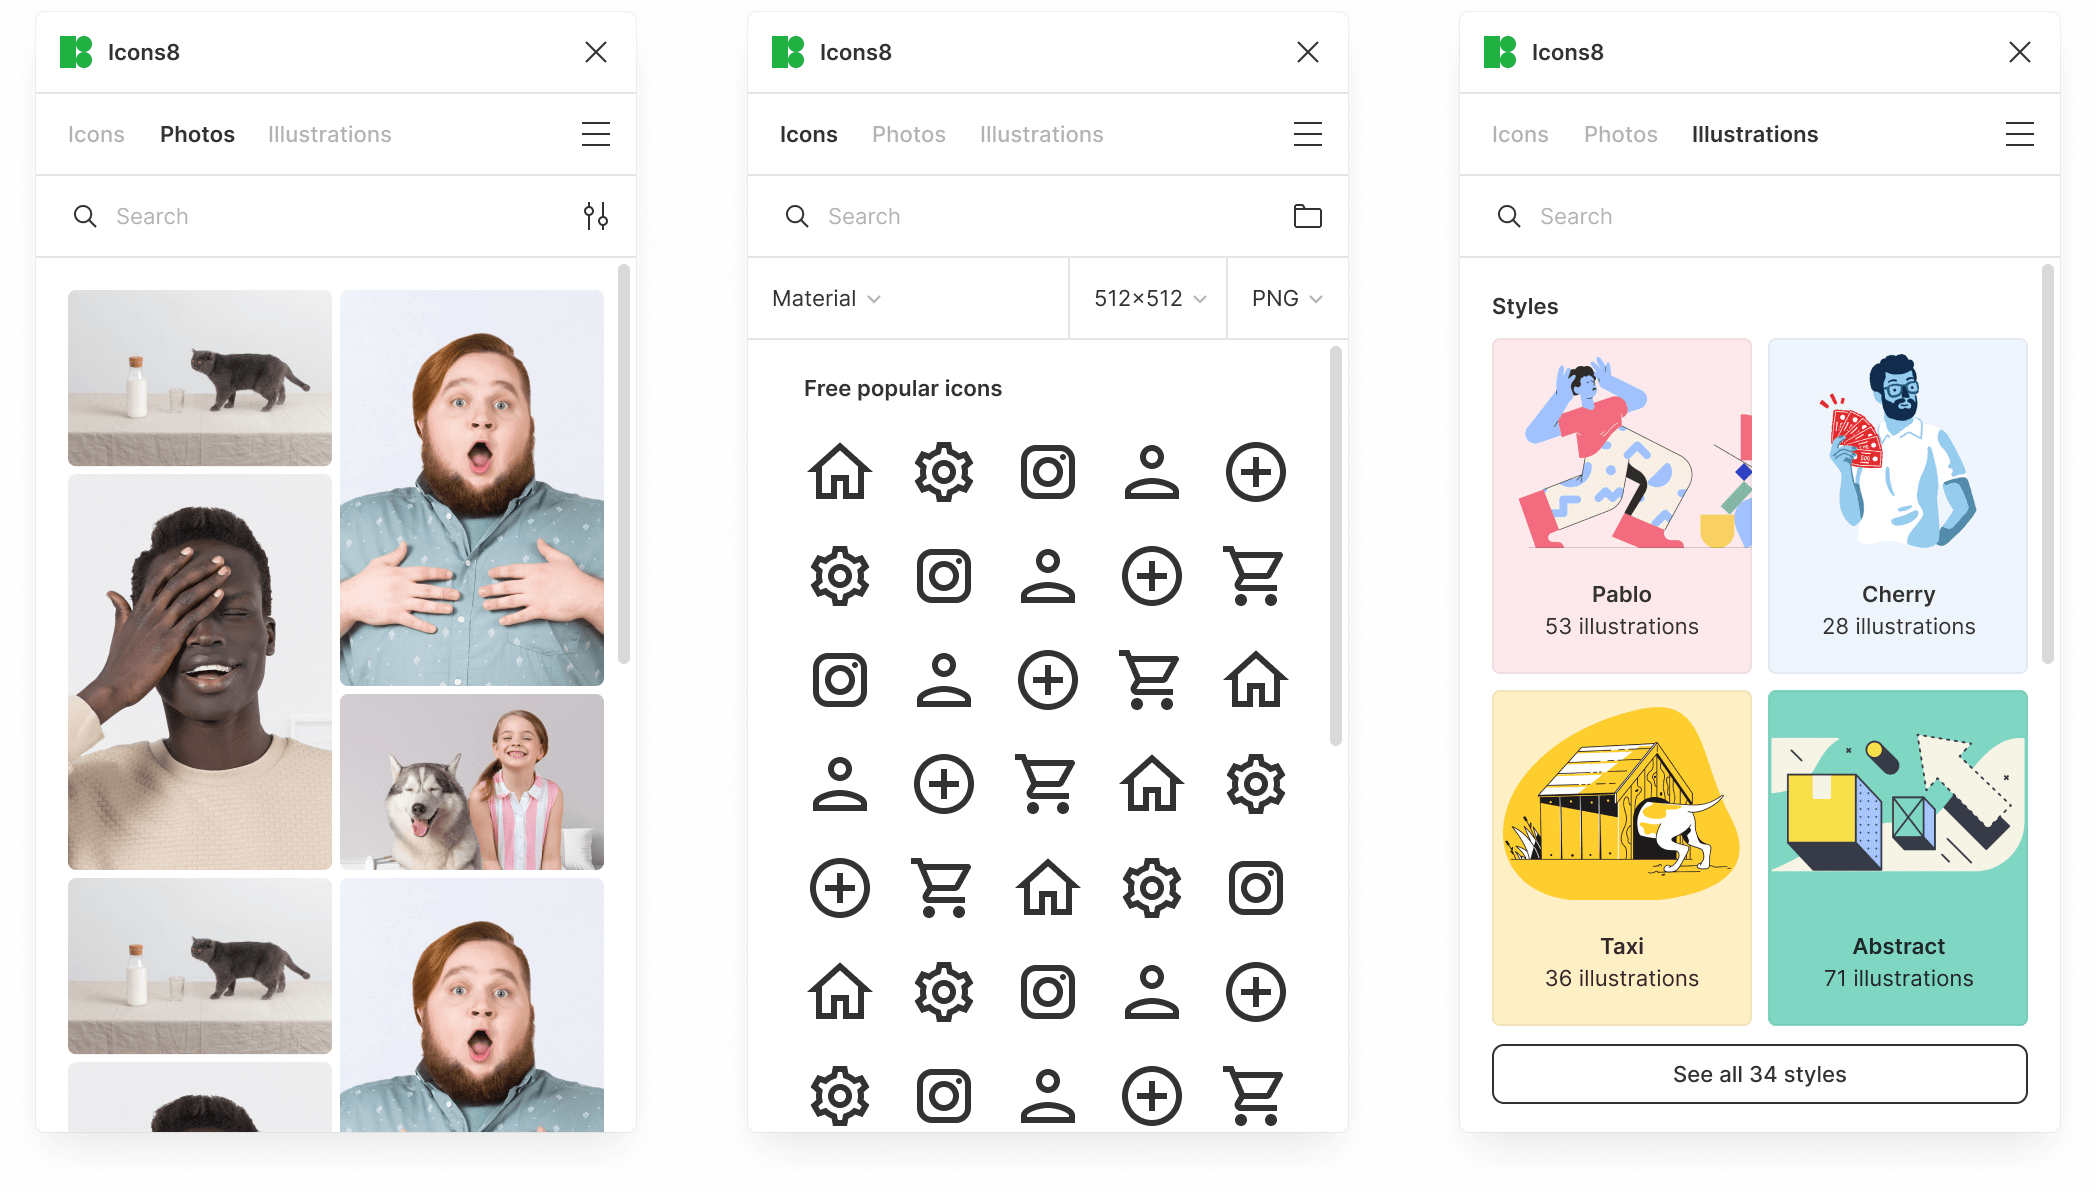Open the filter/sort options menu
2096x1192 pixels.
point(595,216)
